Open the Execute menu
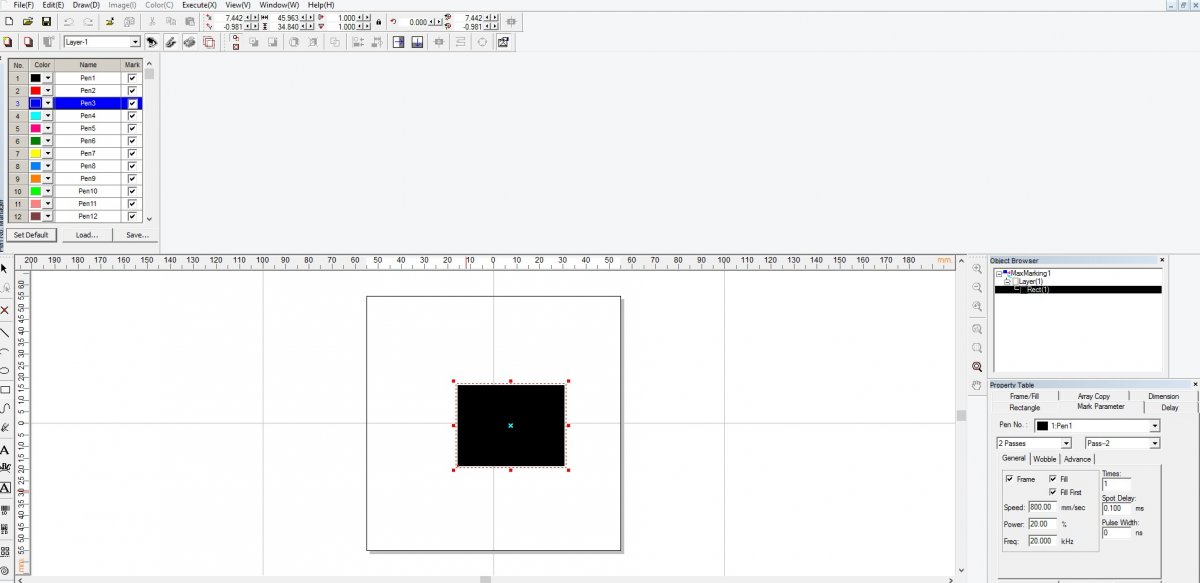Viewport: 1200px width, 583px height. [x=199, y=5]
